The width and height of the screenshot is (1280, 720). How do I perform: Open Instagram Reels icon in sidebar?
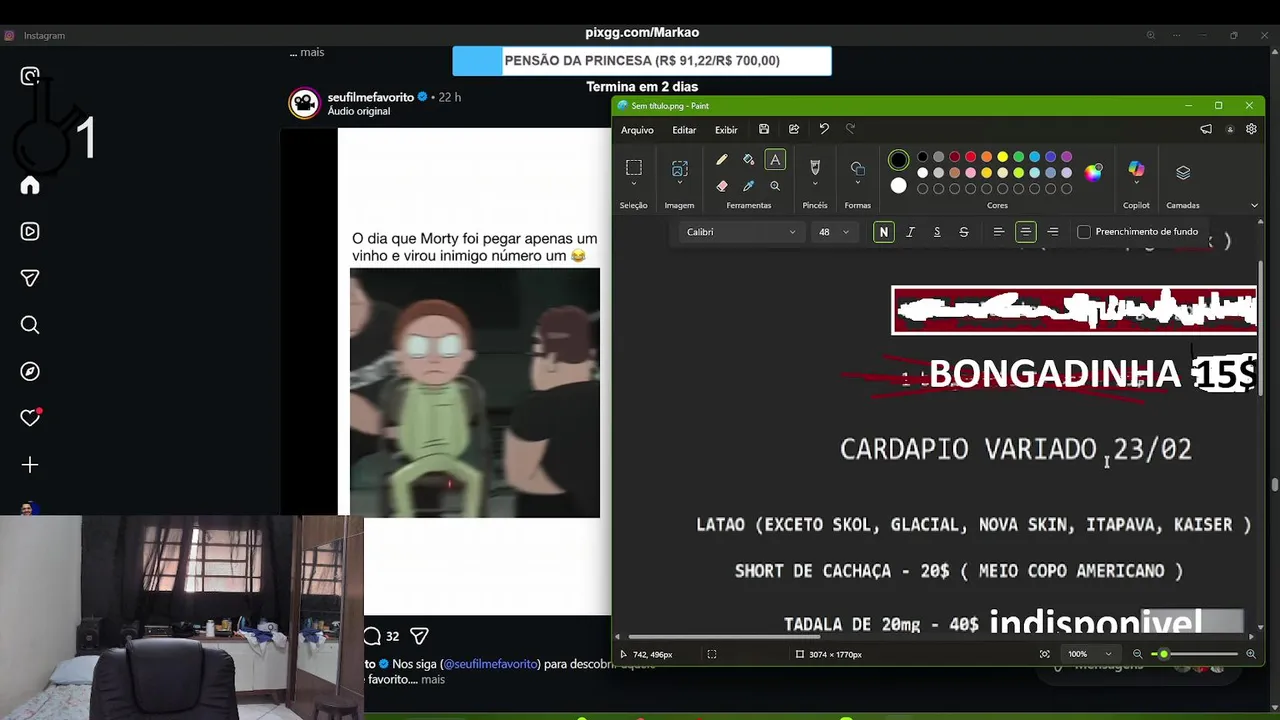(x=30, y=231)
